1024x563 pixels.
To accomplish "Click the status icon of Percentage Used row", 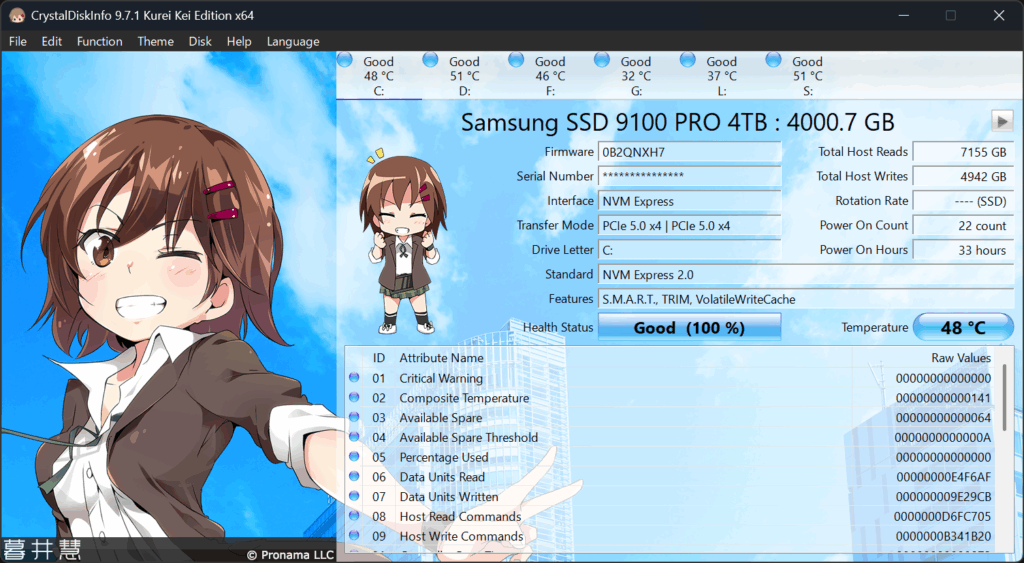I will click(354, 457).
